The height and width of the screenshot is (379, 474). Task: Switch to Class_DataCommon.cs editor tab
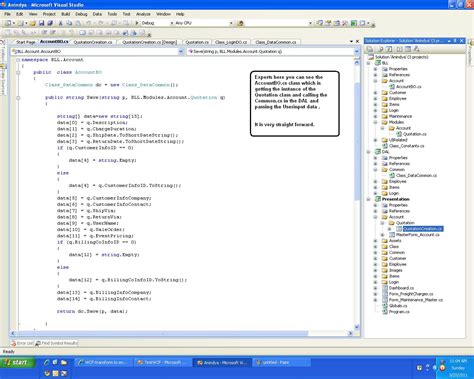pyautogui.click(x=276, y=42)
